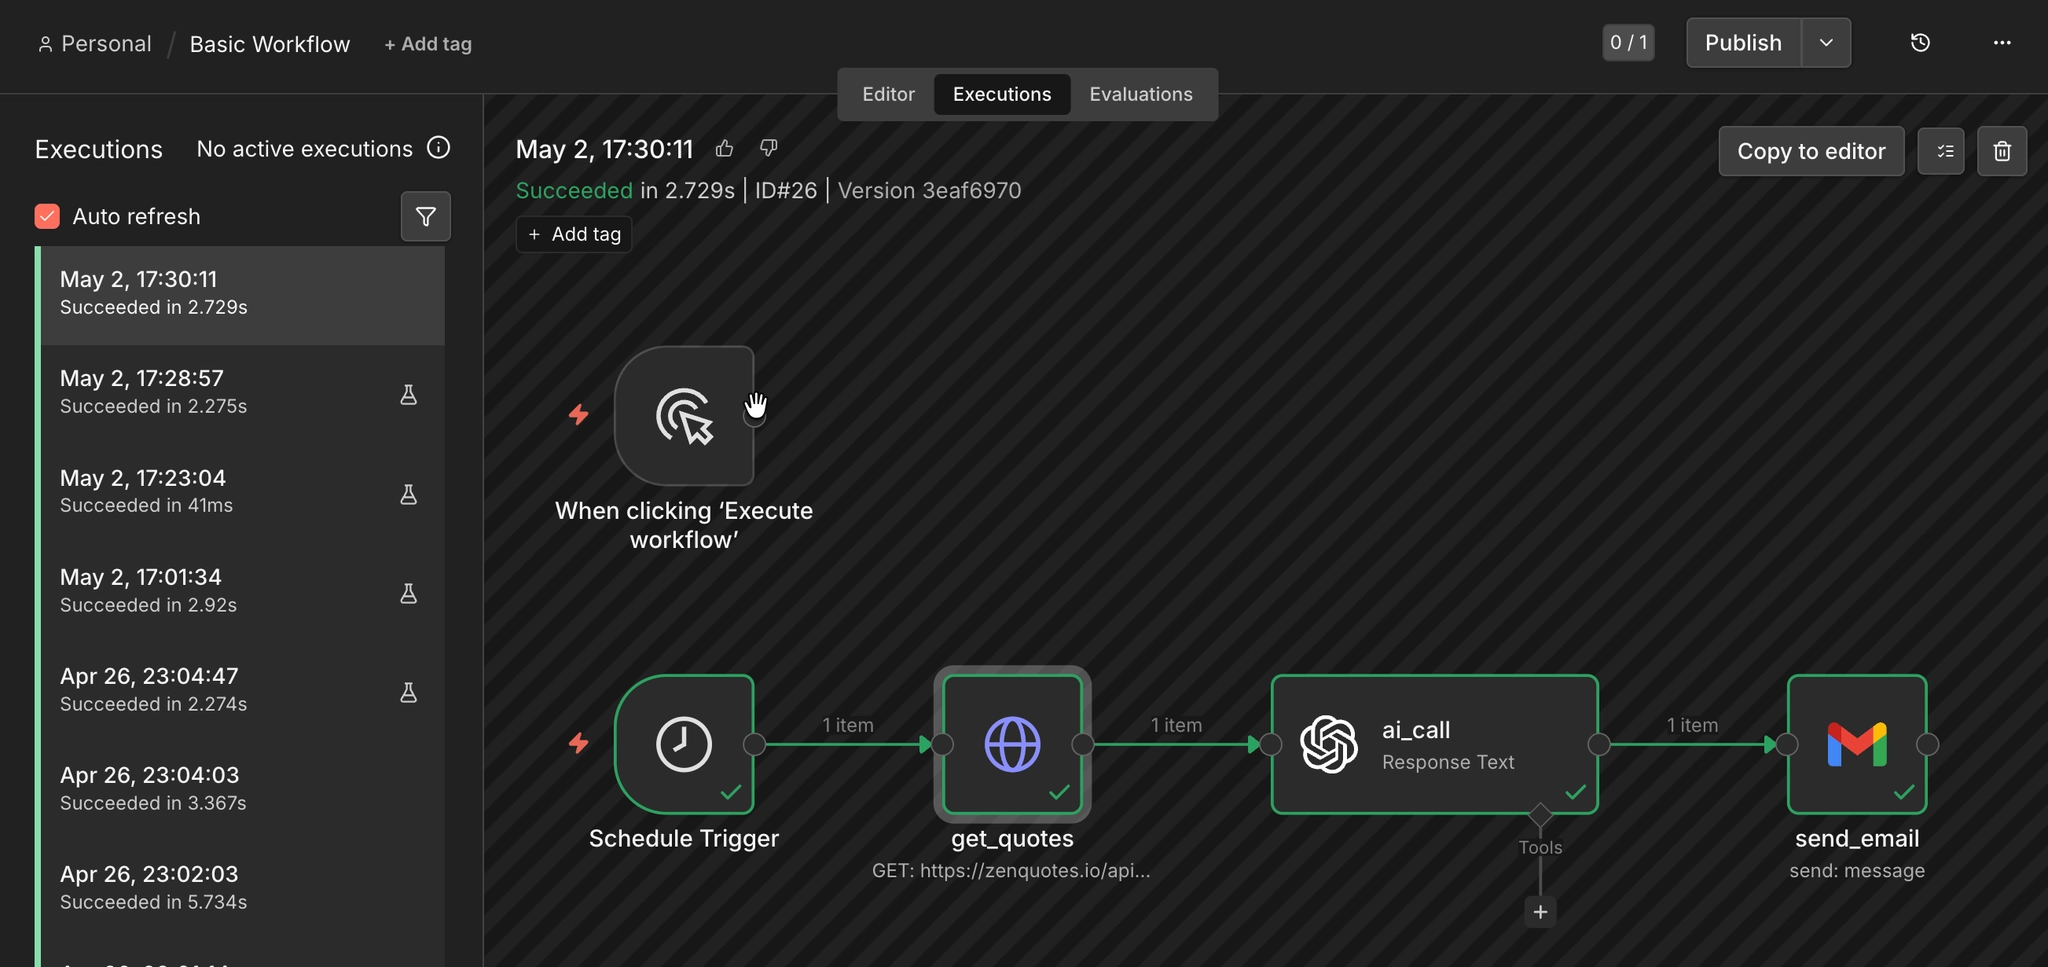Click the output connector of send_email node
This screenshot has height=967, width=2048.
pos(1928,744)
